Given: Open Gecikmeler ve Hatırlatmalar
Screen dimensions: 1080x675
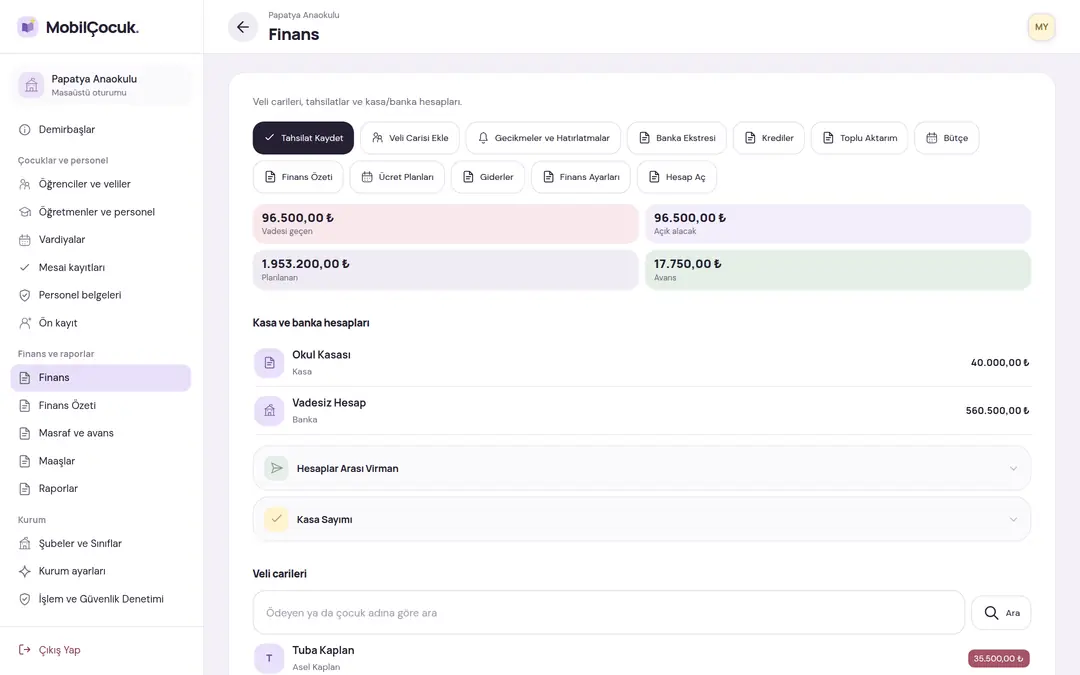Looking at the screenshot, I should point(543,138).
